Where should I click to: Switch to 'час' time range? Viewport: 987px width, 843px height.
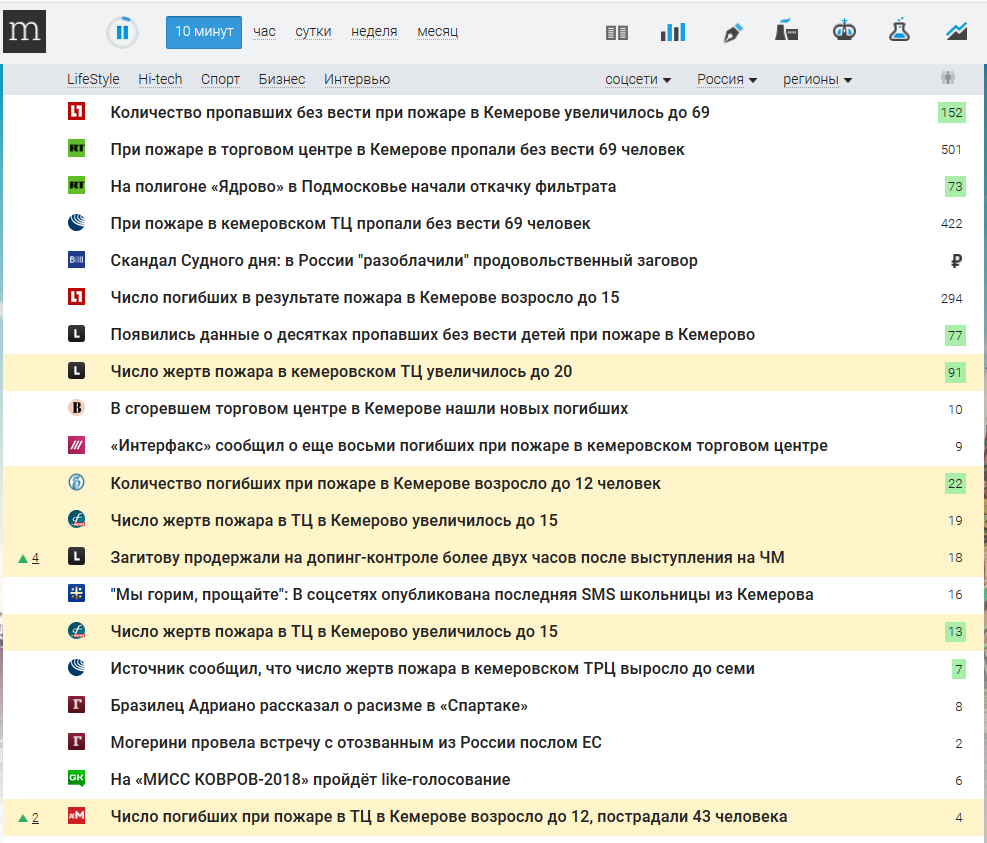264,31
